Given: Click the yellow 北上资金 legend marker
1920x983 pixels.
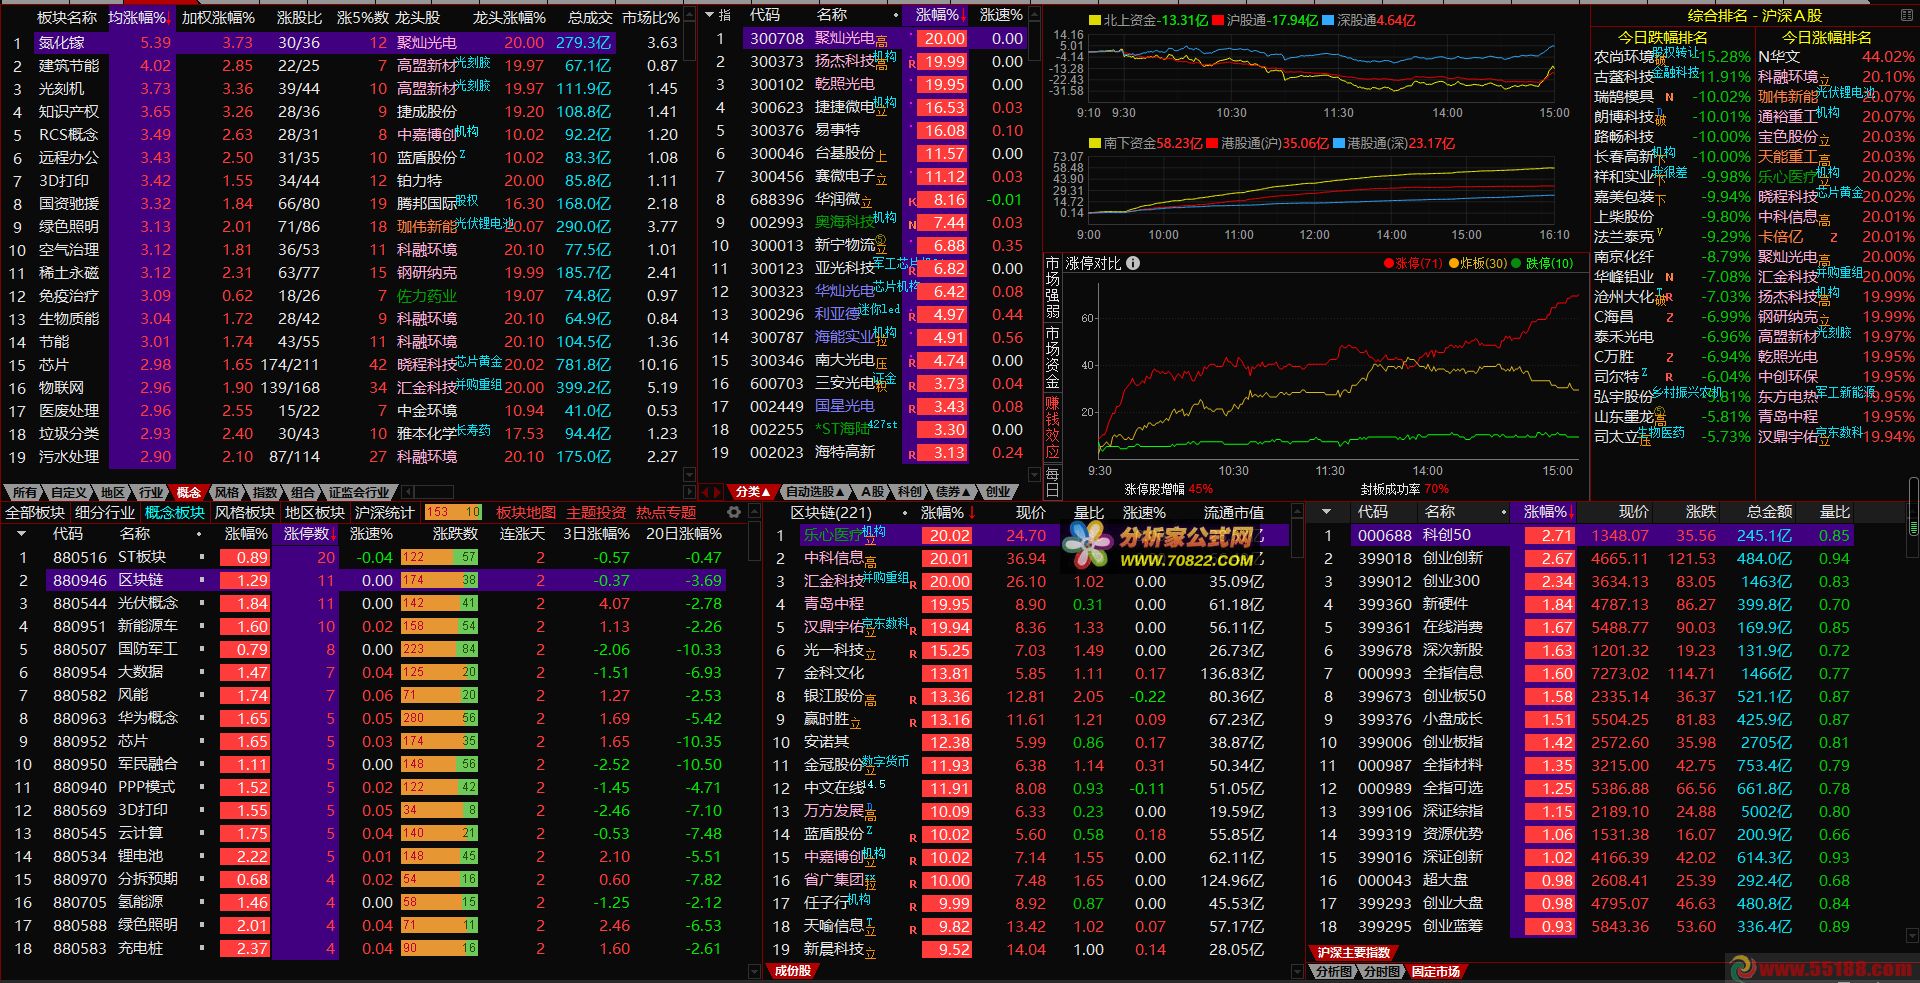Looking at the screenshot, I should (1095, 20).
